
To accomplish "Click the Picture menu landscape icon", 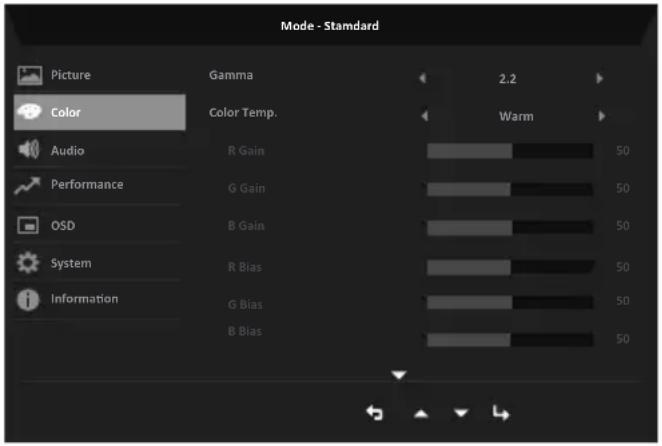I will [x=30, y=76].
